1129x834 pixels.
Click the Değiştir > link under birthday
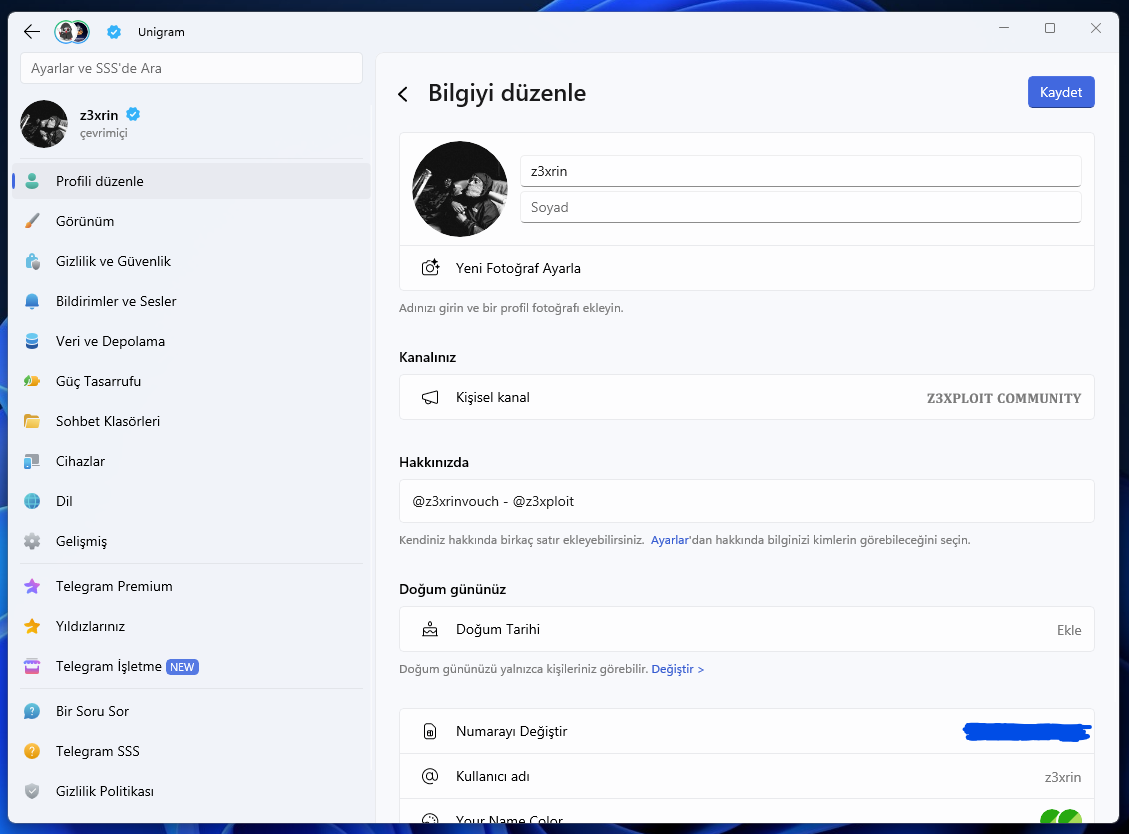(x=678, y=669)
